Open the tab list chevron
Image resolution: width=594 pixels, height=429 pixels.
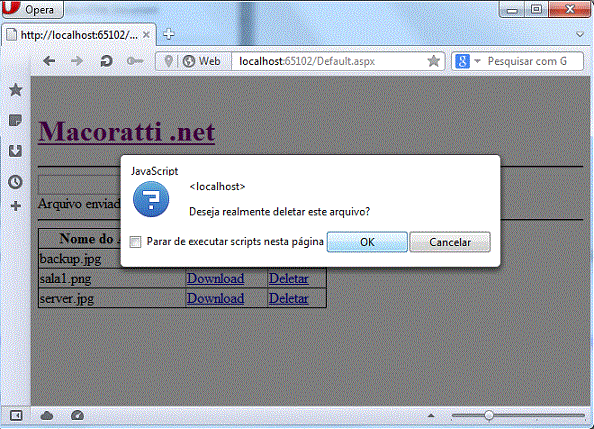pos(580,34)
